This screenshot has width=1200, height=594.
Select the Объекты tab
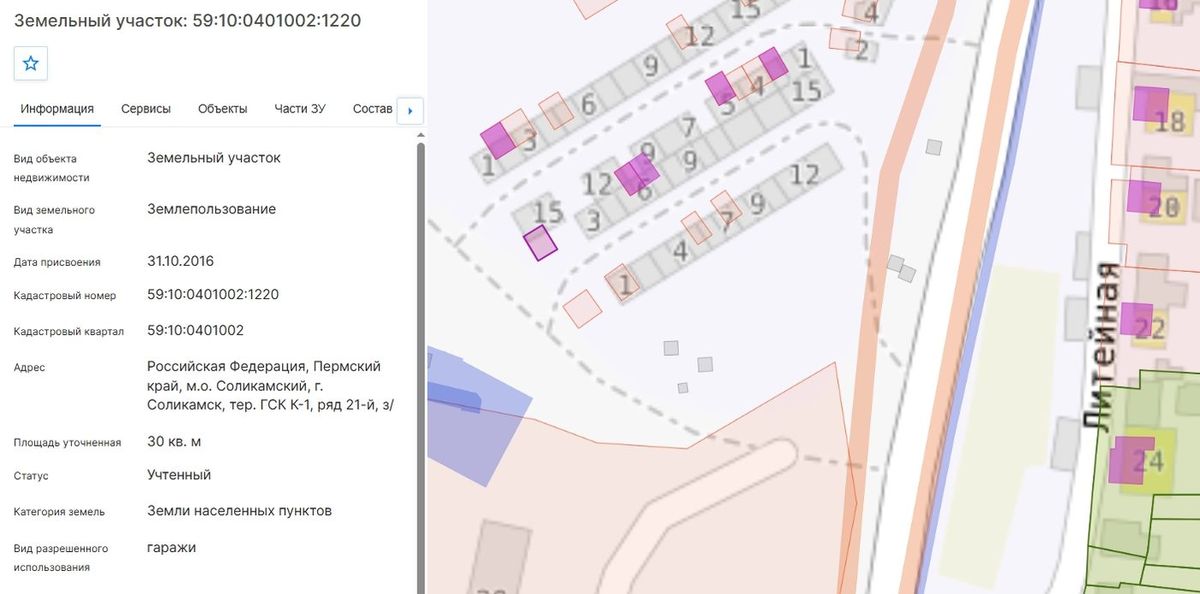(x=222, y=109)
